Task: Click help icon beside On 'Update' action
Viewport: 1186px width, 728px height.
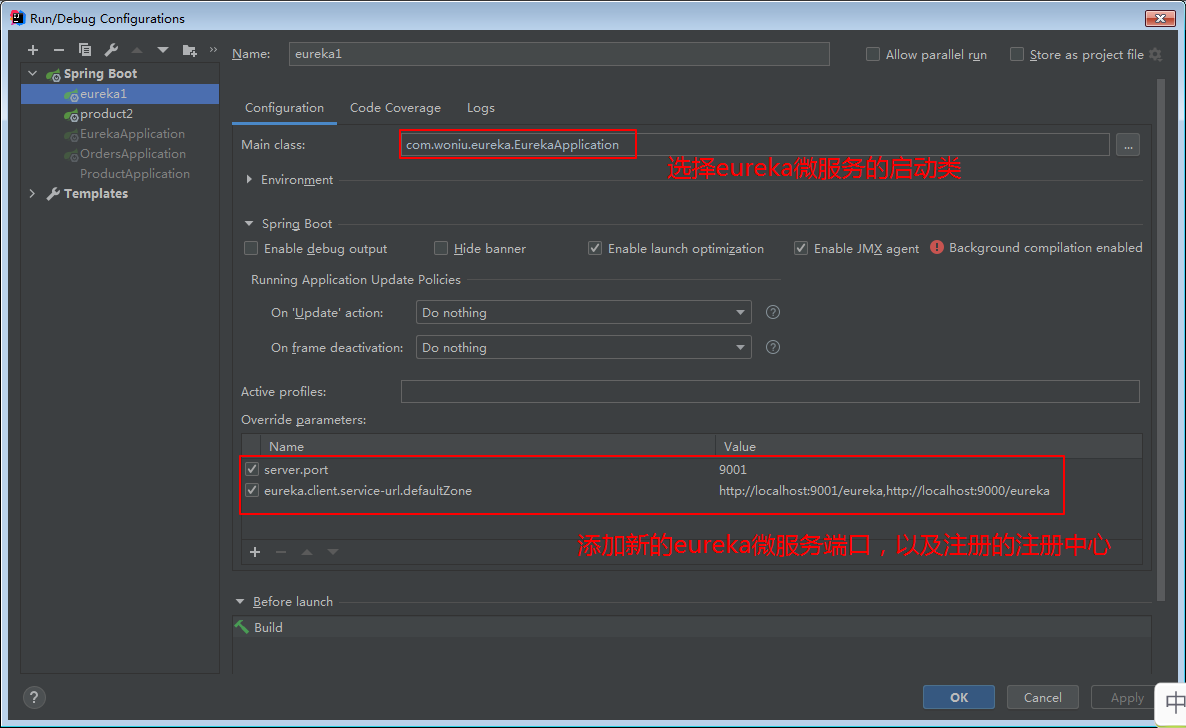Action: pyautogui.click(x=772, y=312)
